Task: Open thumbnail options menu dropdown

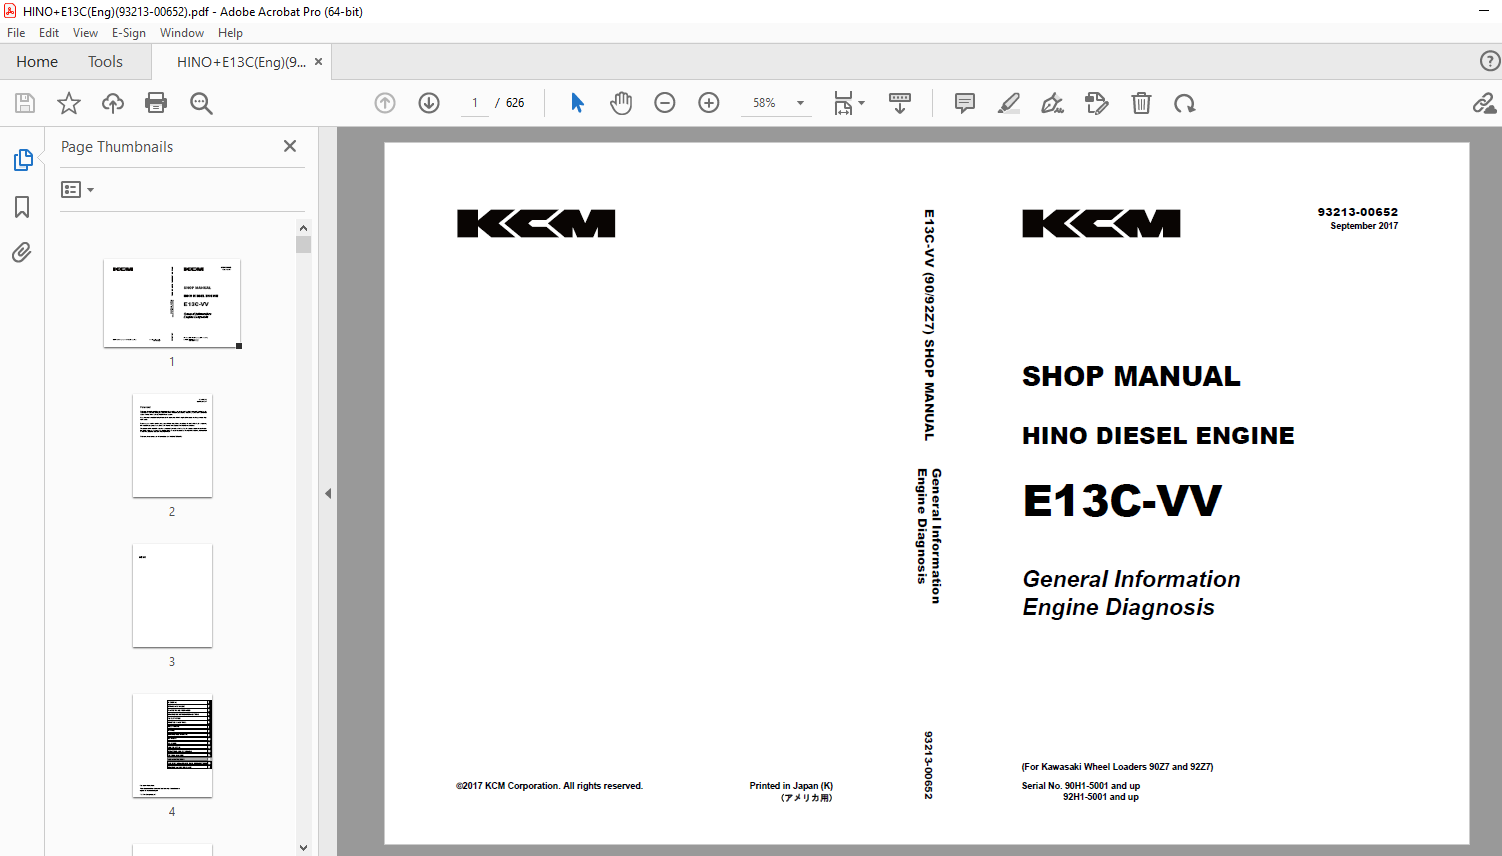Action: pos(77,189)
